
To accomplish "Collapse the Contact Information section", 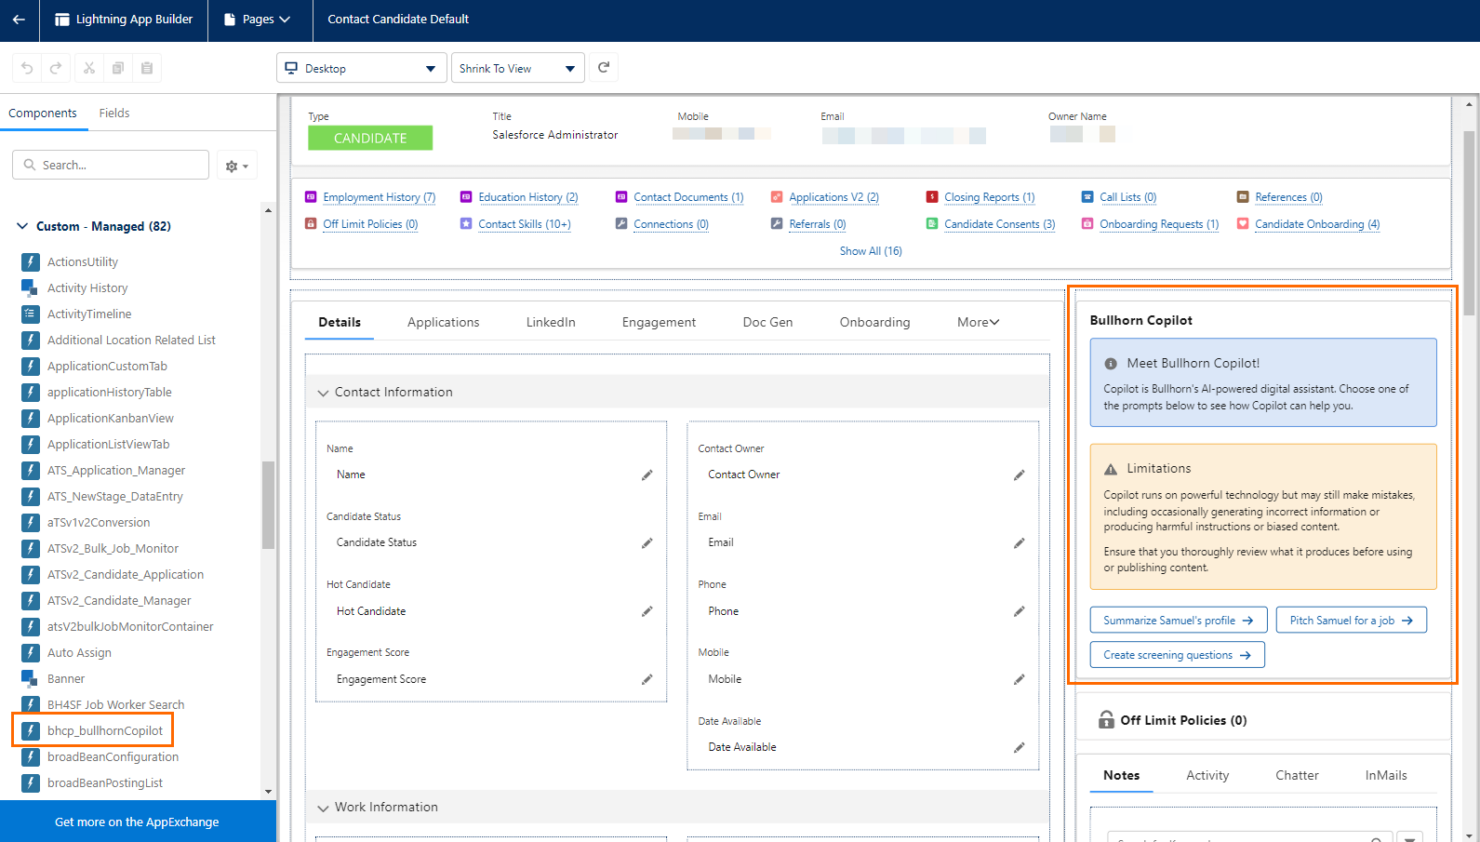I will click(322, 392).
